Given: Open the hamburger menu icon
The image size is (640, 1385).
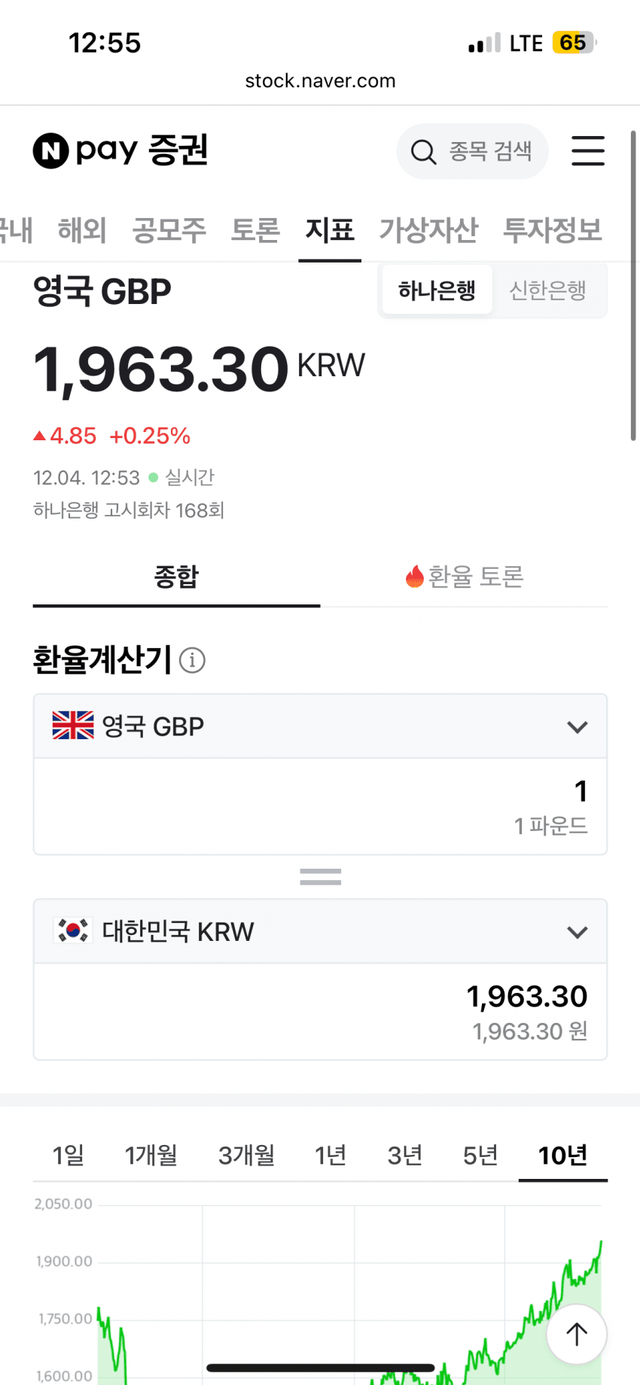Looking at the screenshot, I should [x=588, y=151].
